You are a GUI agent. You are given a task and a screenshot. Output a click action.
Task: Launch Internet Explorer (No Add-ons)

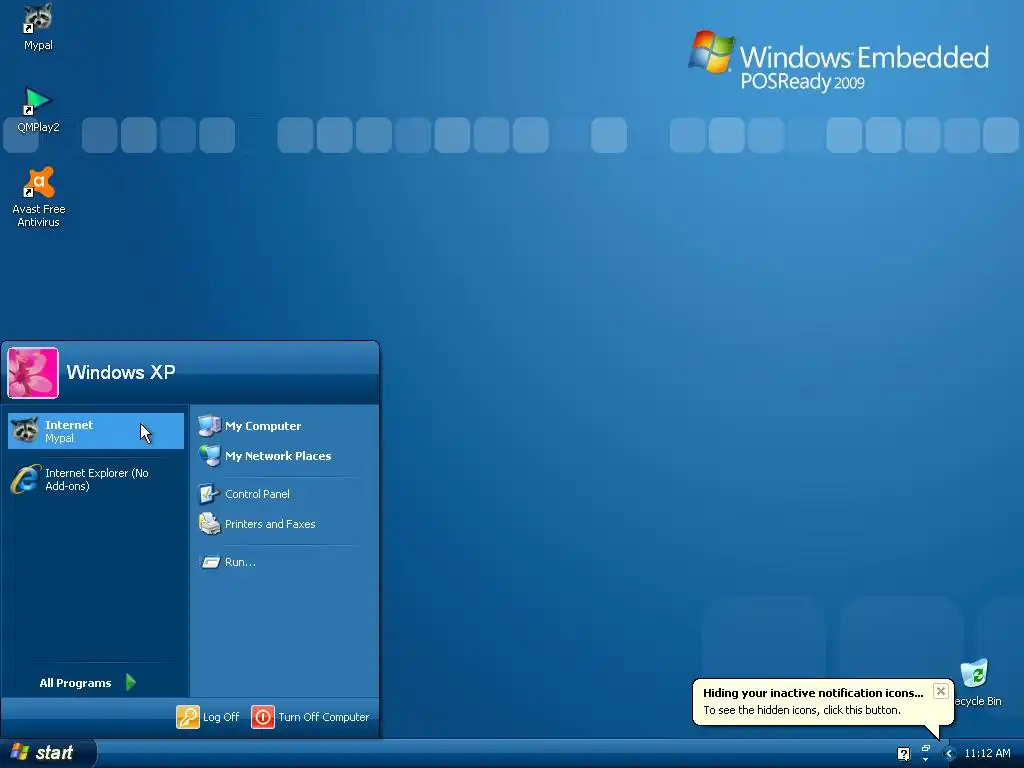click(x=96, y=479)
